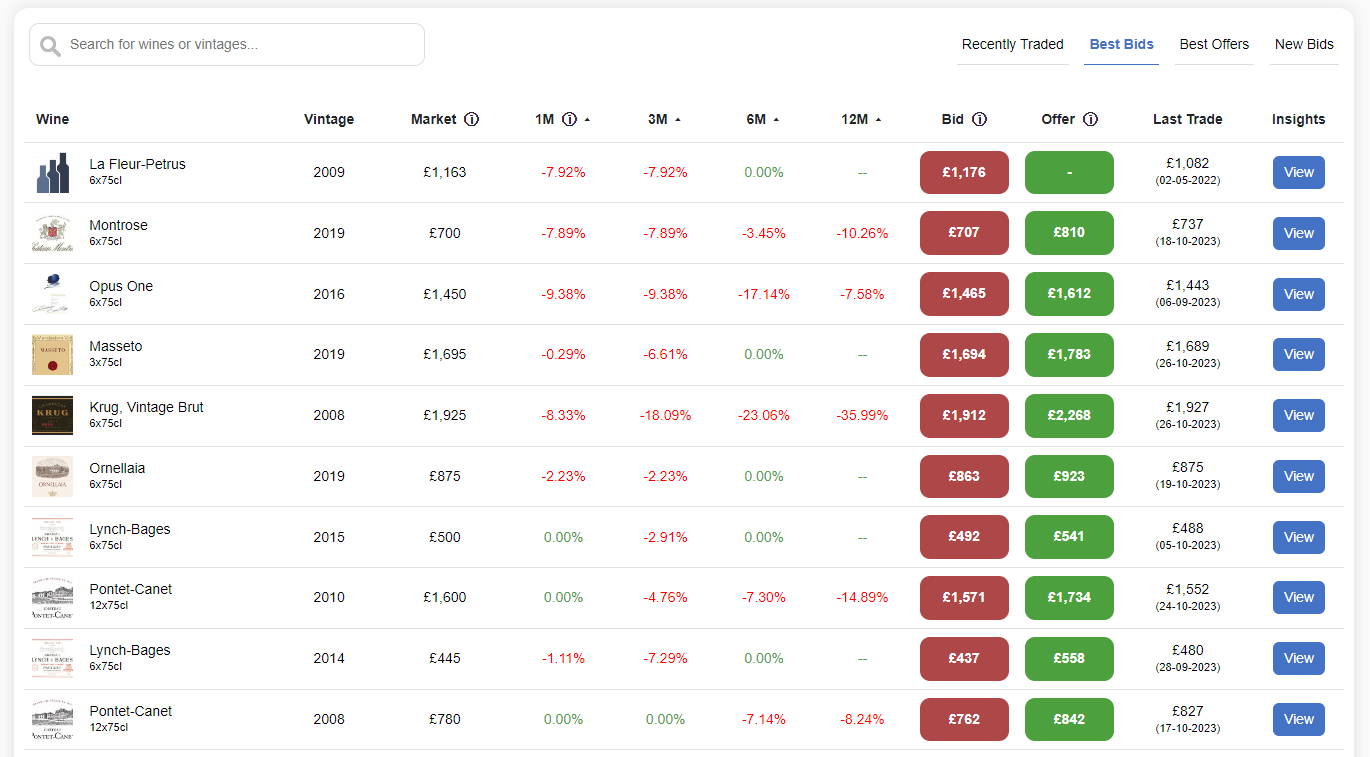This screenshot has height=757, width=1370.
Task: Open Pontet-Canet 2008 label thumbnail
Action: [53, 719]
